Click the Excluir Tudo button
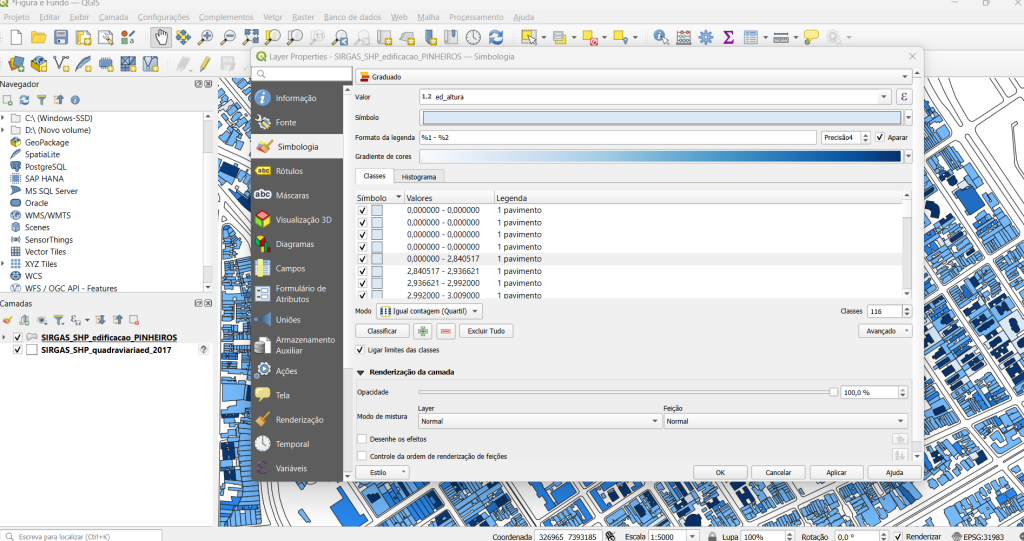The height and width of the screenshot is (541, 1024). coord(486,331)
